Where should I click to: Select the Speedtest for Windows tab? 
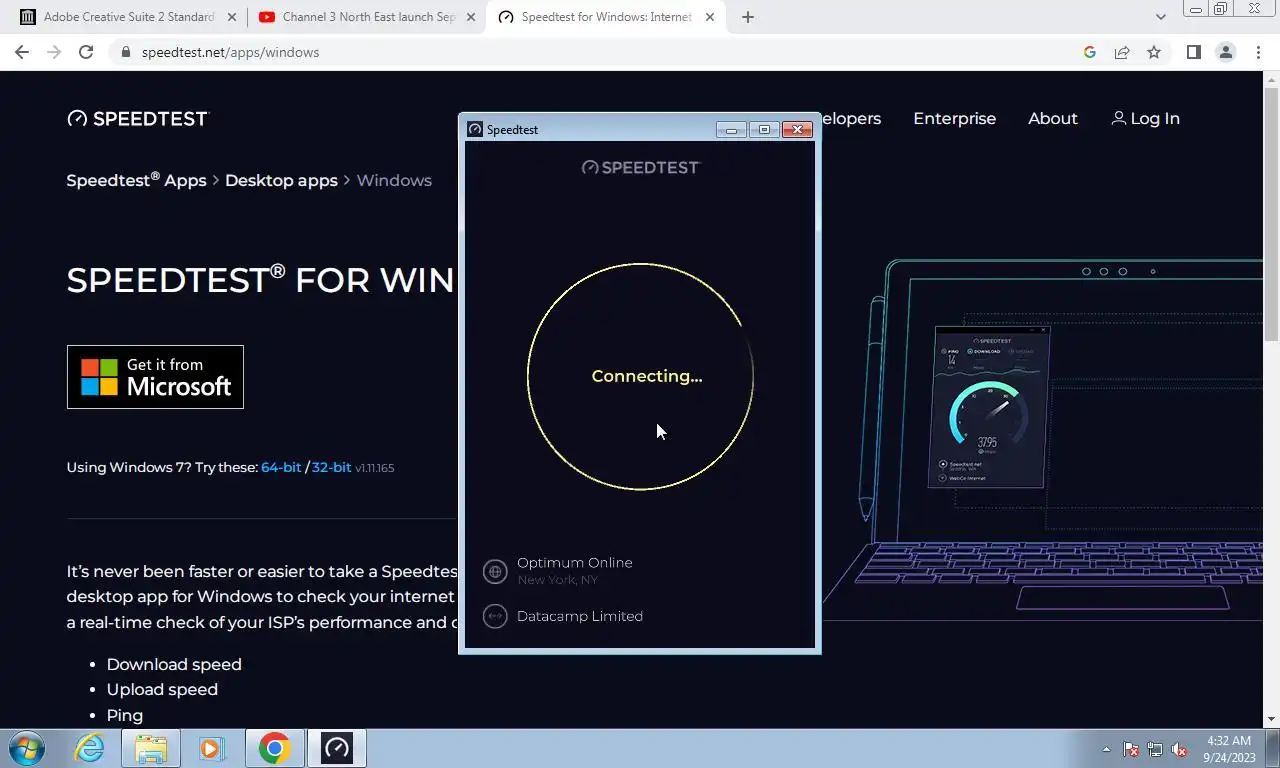(606, 17)
